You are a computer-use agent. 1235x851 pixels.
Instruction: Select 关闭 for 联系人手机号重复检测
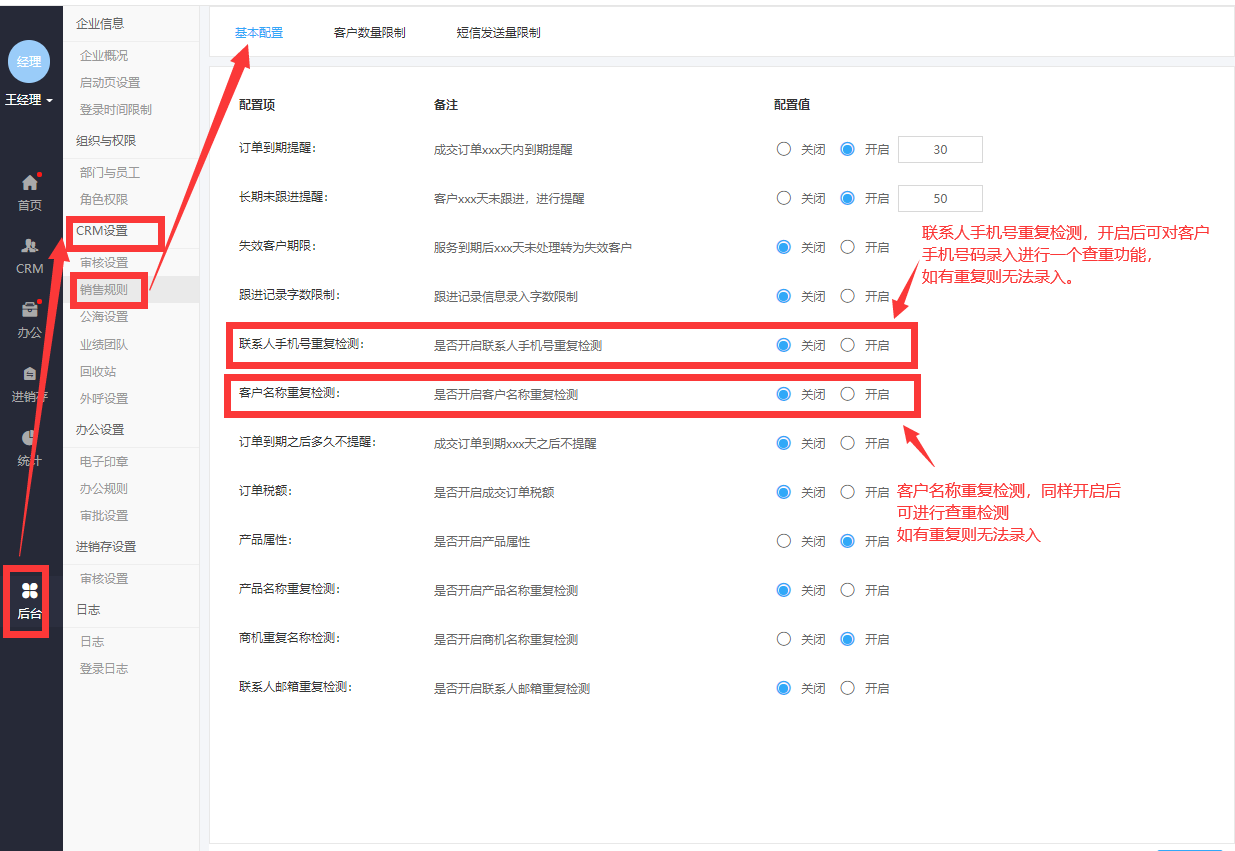pos(784,345)
